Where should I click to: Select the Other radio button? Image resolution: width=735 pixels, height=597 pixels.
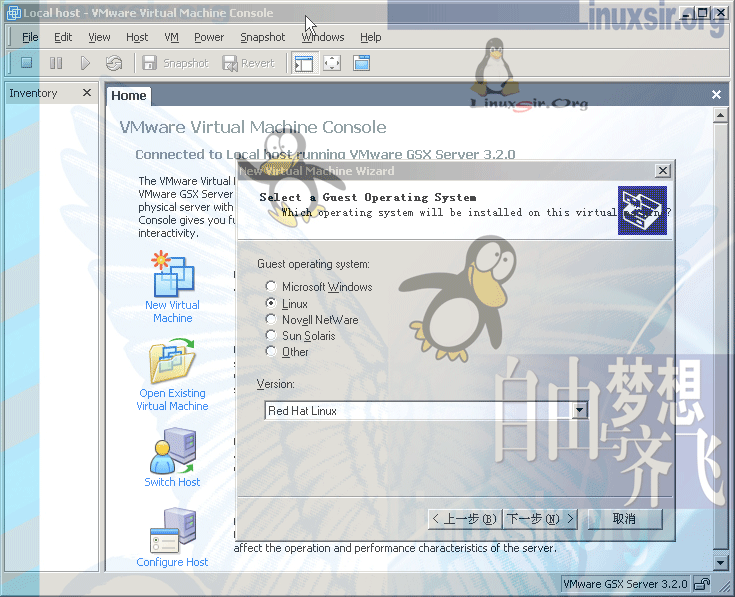(x=270, y=351)
